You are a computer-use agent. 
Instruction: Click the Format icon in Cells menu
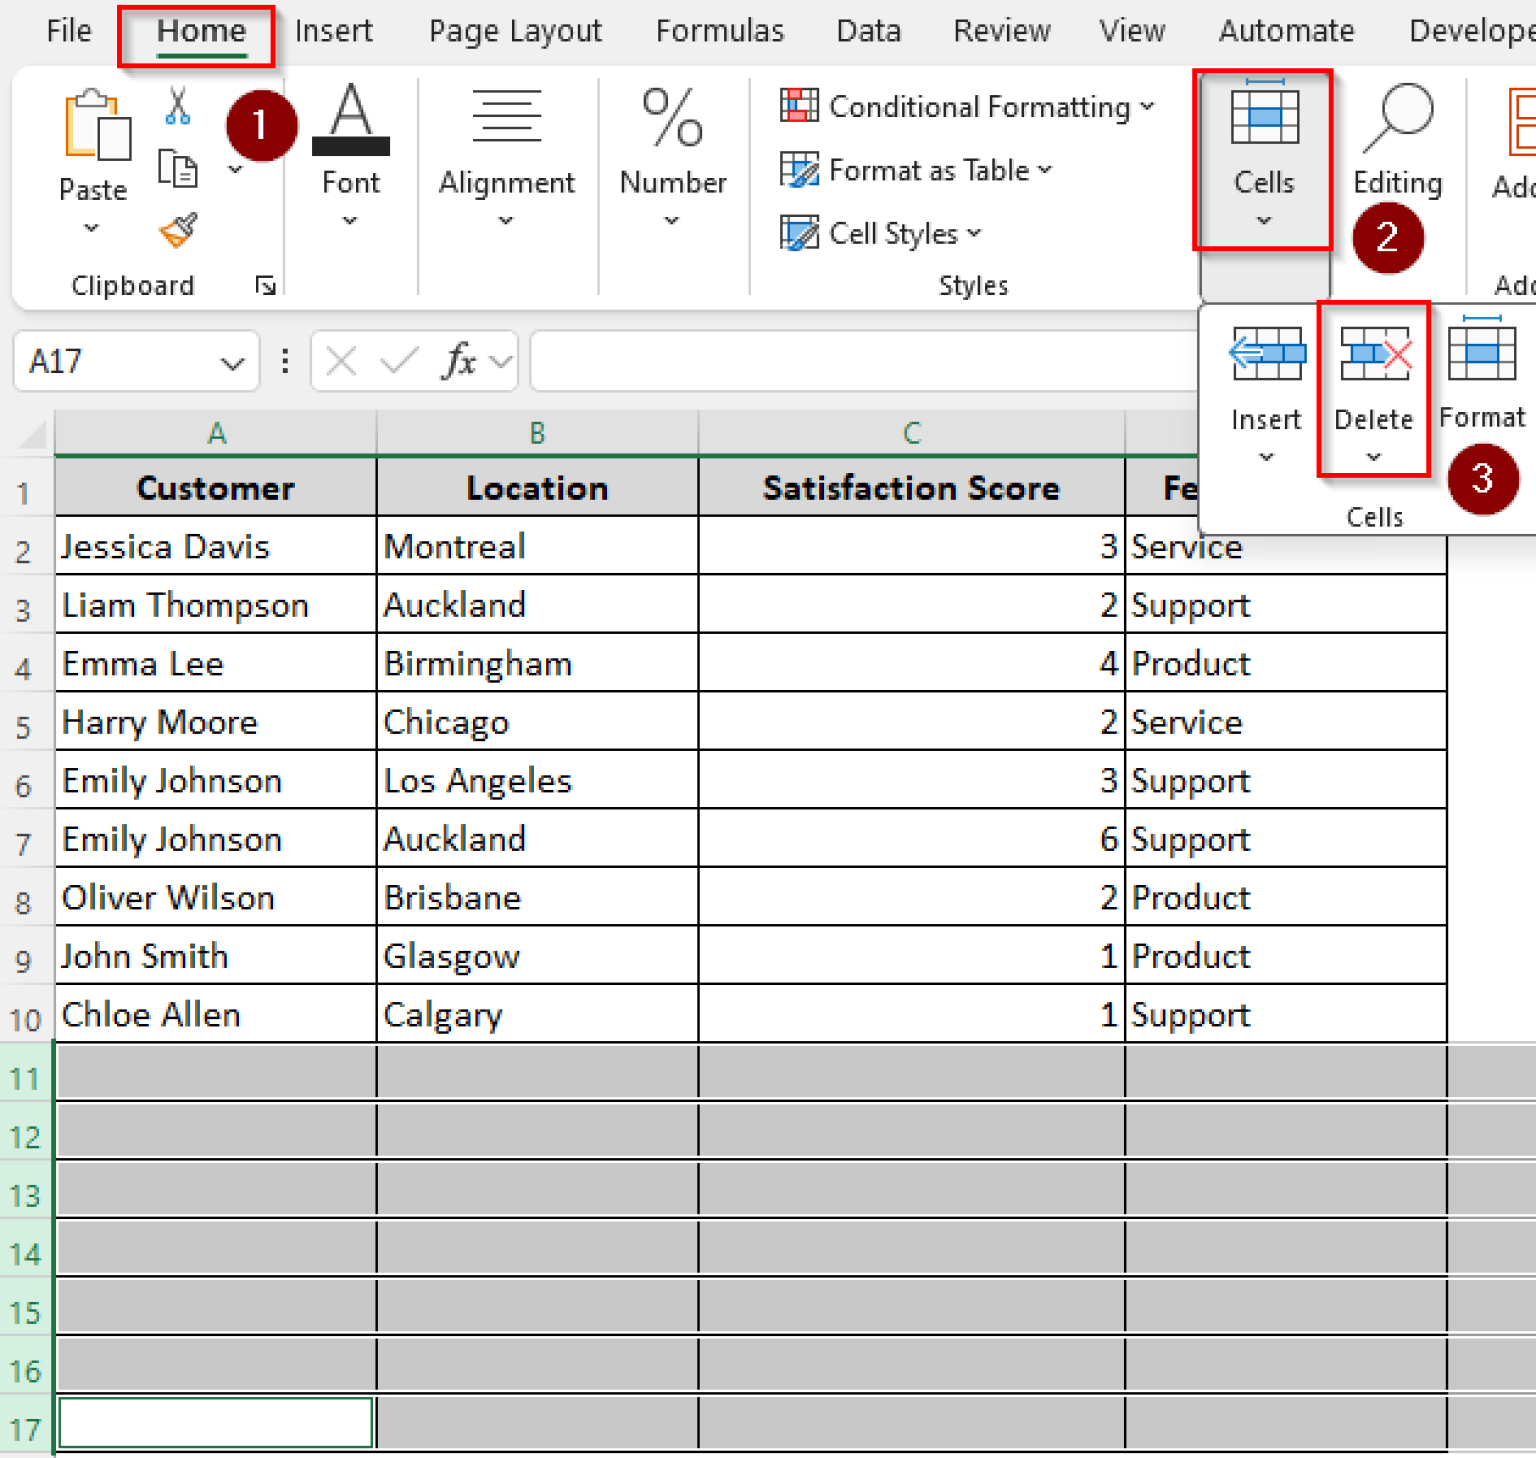point(1482,352)
